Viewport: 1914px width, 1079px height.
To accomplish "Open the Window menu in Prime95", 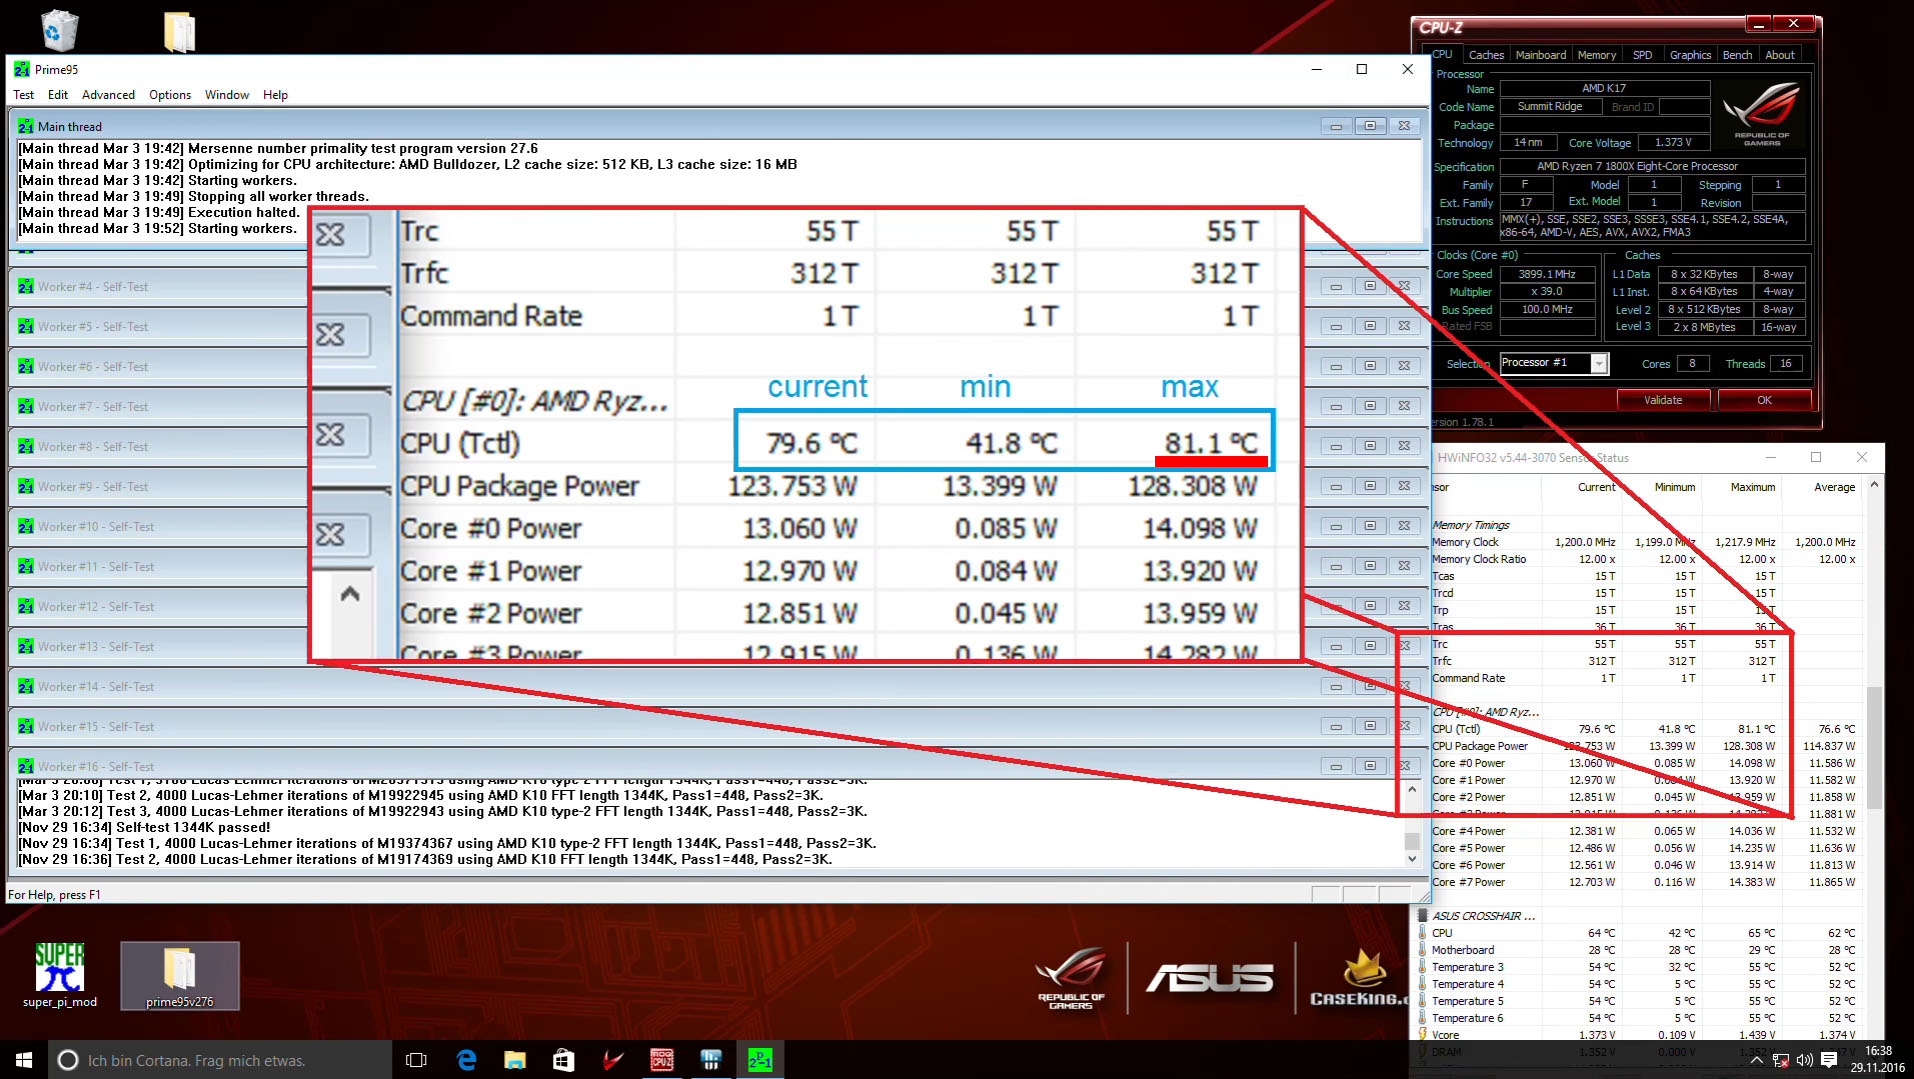I will coord(227,95).
